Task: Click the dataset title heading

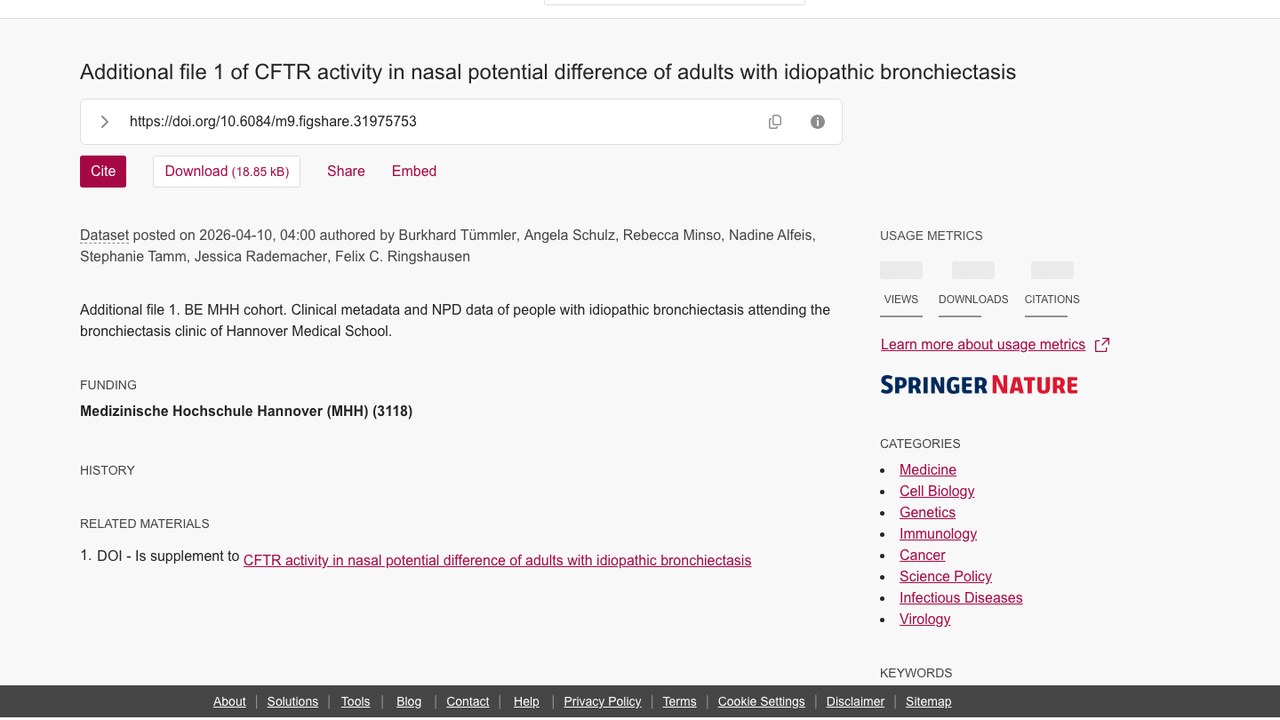Action: point(548,72)
